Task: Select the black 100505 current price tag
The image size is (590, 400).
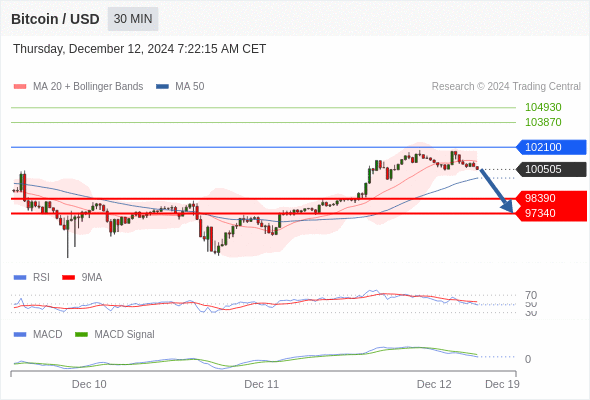Action: pos(551,169)
